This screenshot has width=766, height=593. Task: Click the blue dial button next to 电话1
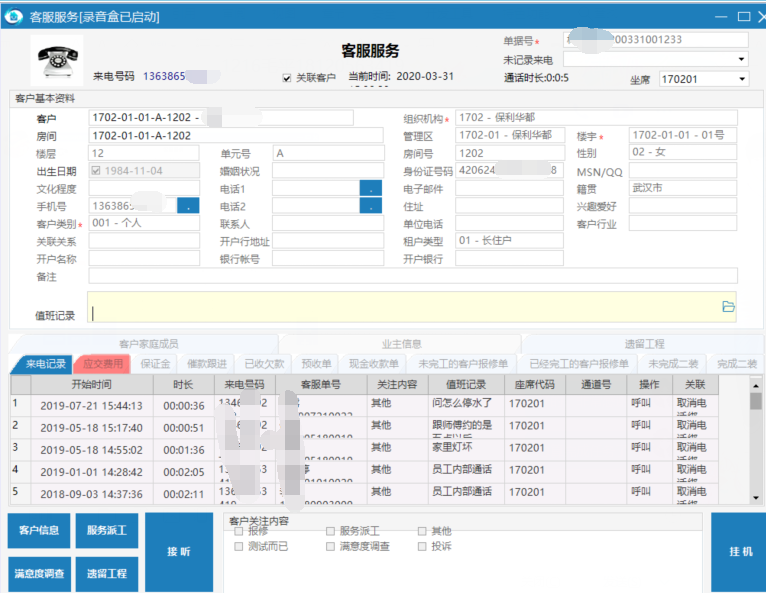pyautogui.click(x=371, y=188)
